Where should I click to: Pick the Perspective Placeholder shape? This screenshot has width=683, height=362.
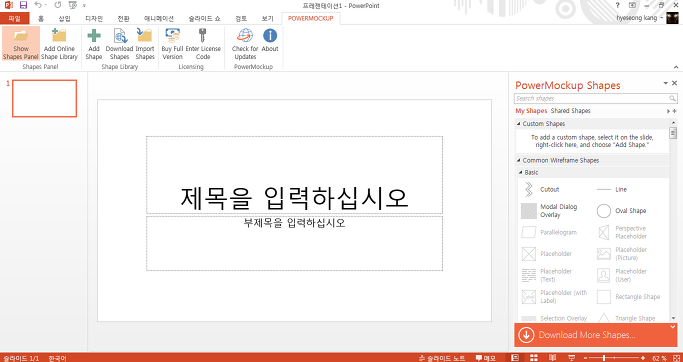pyautogui.click(x=622, y=232)
